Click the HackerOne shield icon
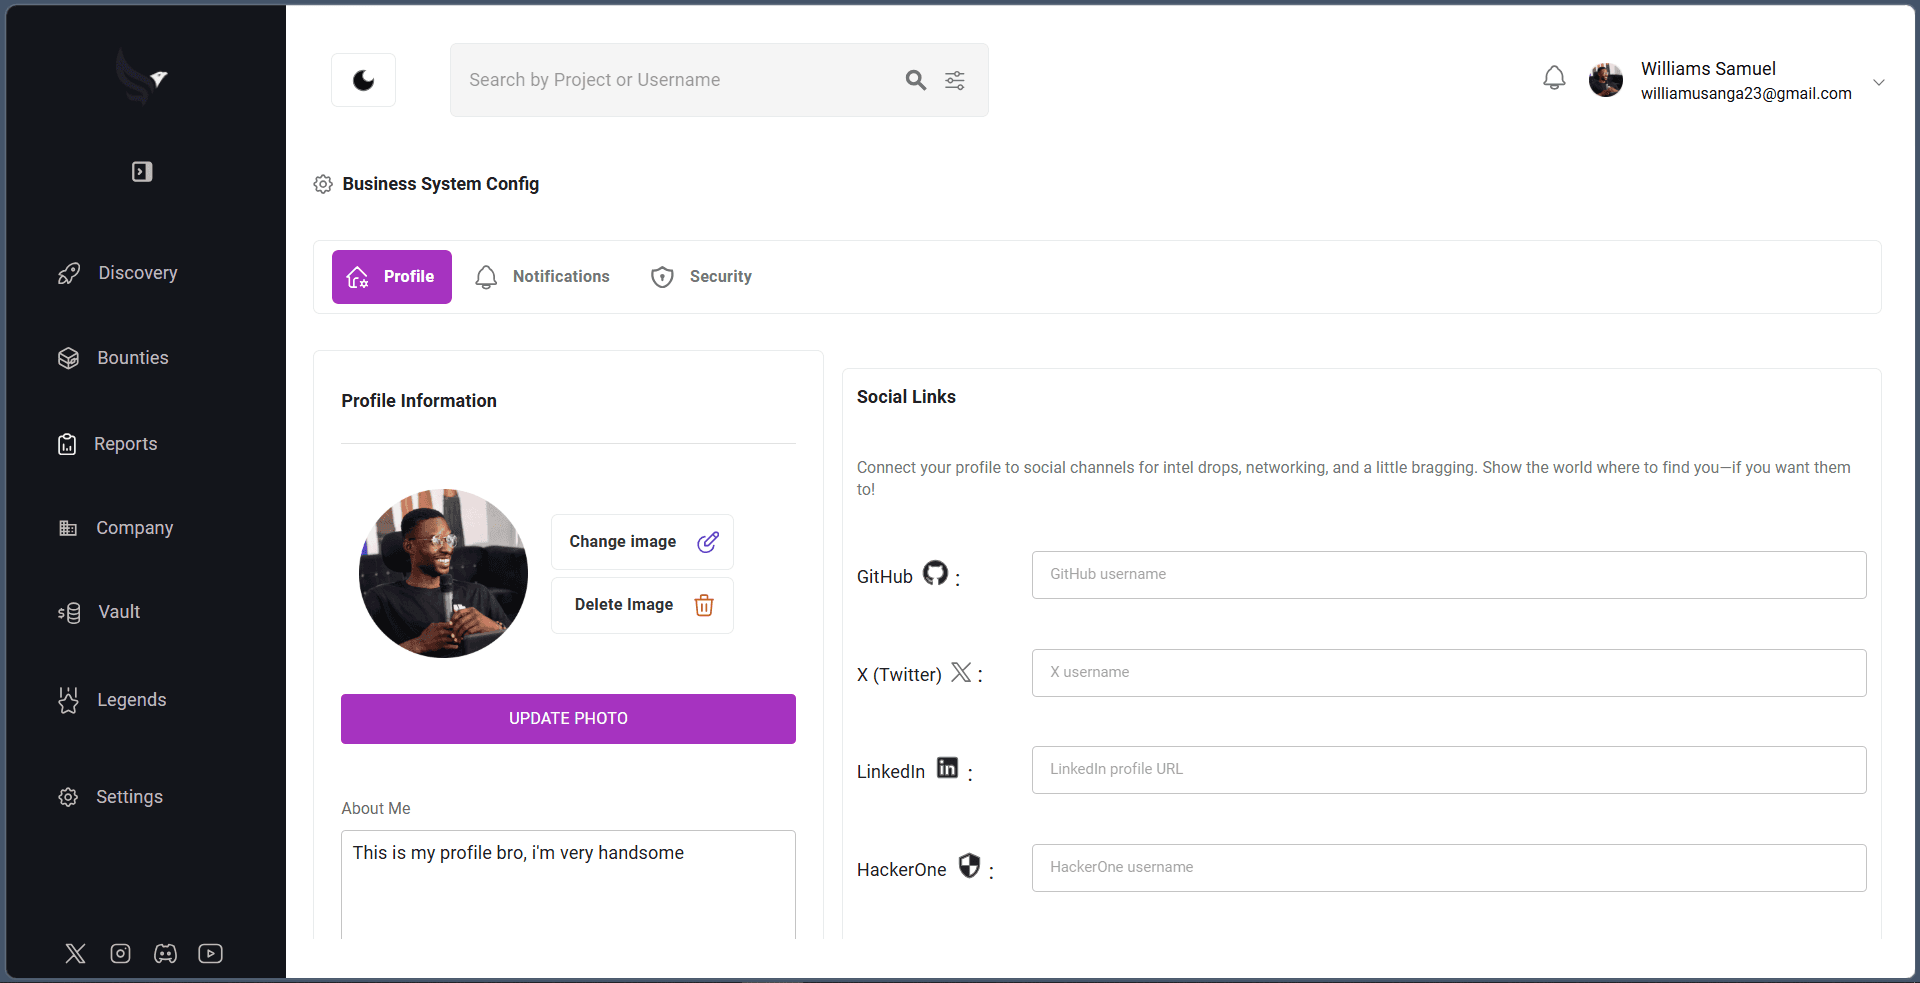The width and height of the screenshot is (1920, 983). (x=969, y=865)
